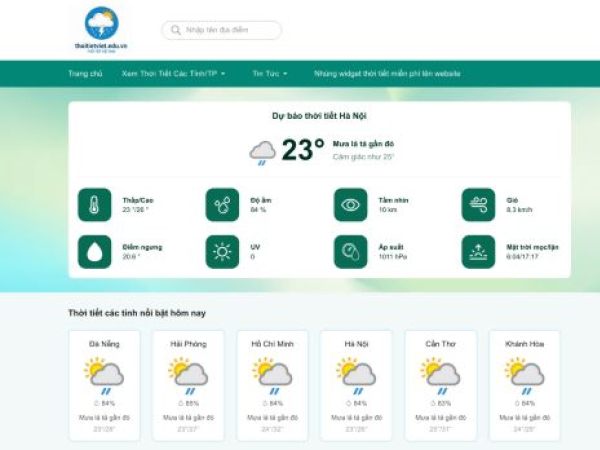Click the Đà Nẵng weather icon
Image resolution: width=600 pixels, height=450 pixels.
point(104,376)
